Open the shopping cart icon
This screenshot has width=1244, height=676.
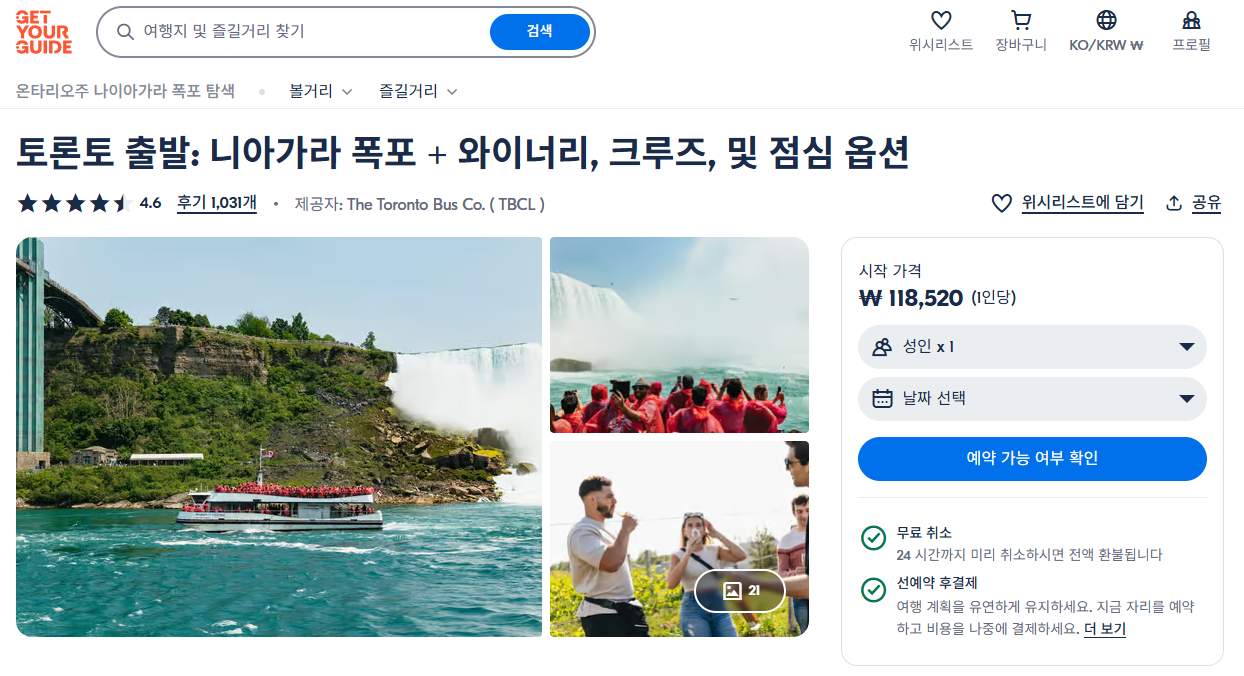pyautogui.click(x=1021, y=20)
